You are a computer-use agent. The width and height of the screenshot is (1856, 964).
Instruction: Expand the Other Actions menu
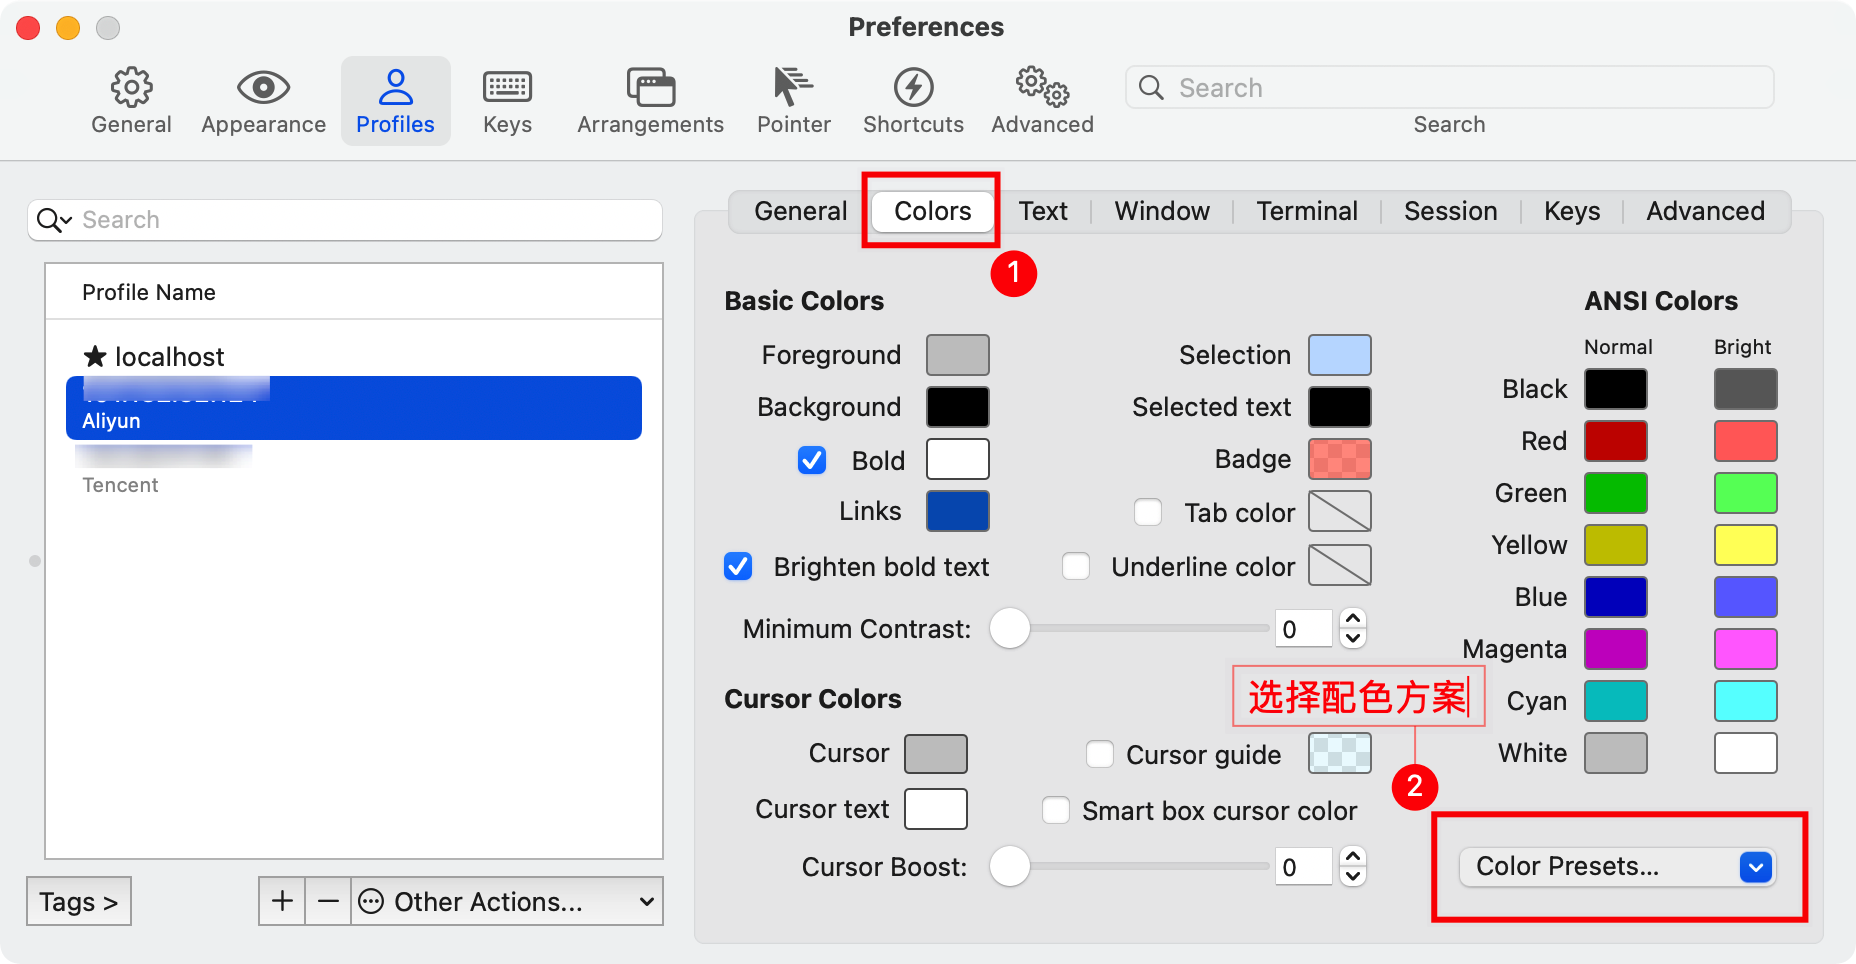[508, 901]
